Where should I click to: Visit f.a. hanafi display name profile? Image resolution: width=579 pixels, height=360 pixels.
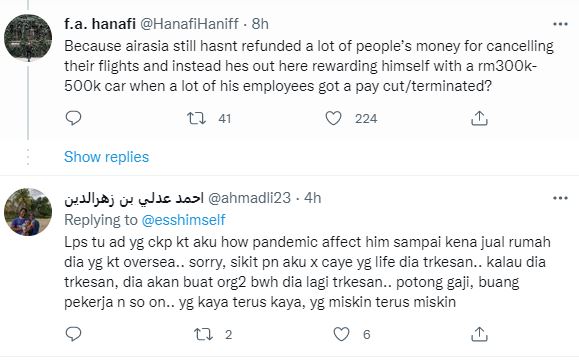[x=100, y=24]
